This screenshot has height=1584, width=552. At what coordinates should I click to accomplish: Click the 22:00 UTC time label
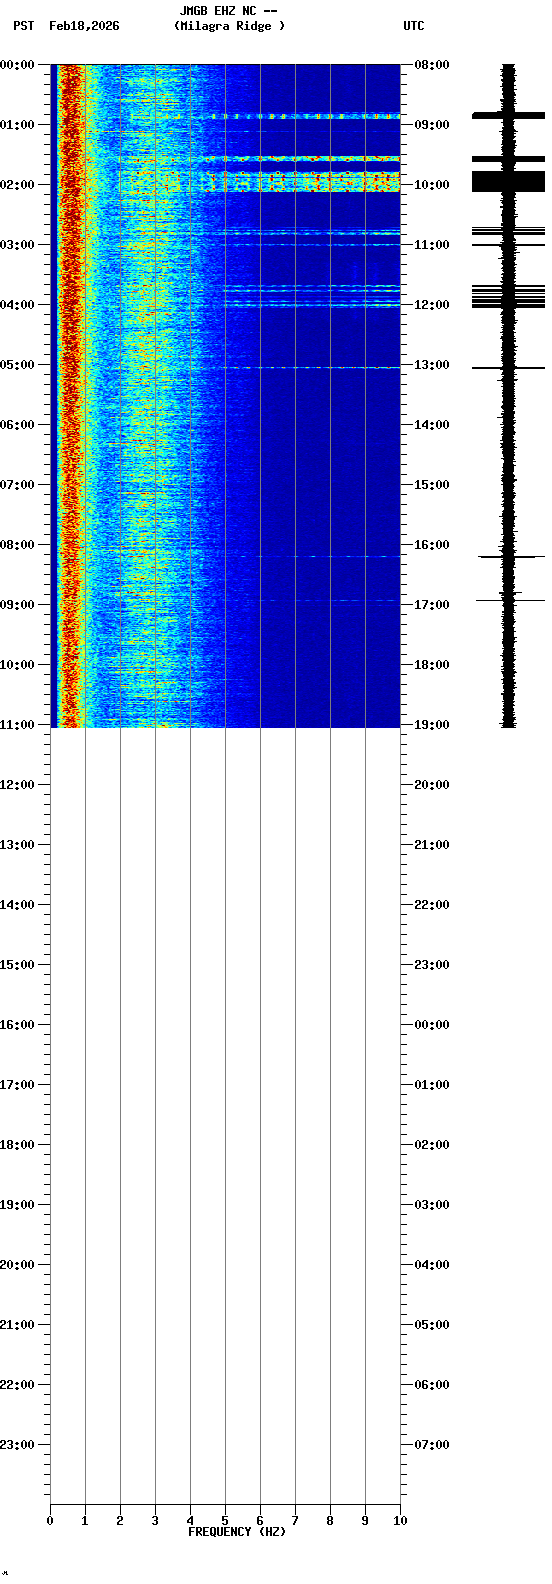click(432, 905)
